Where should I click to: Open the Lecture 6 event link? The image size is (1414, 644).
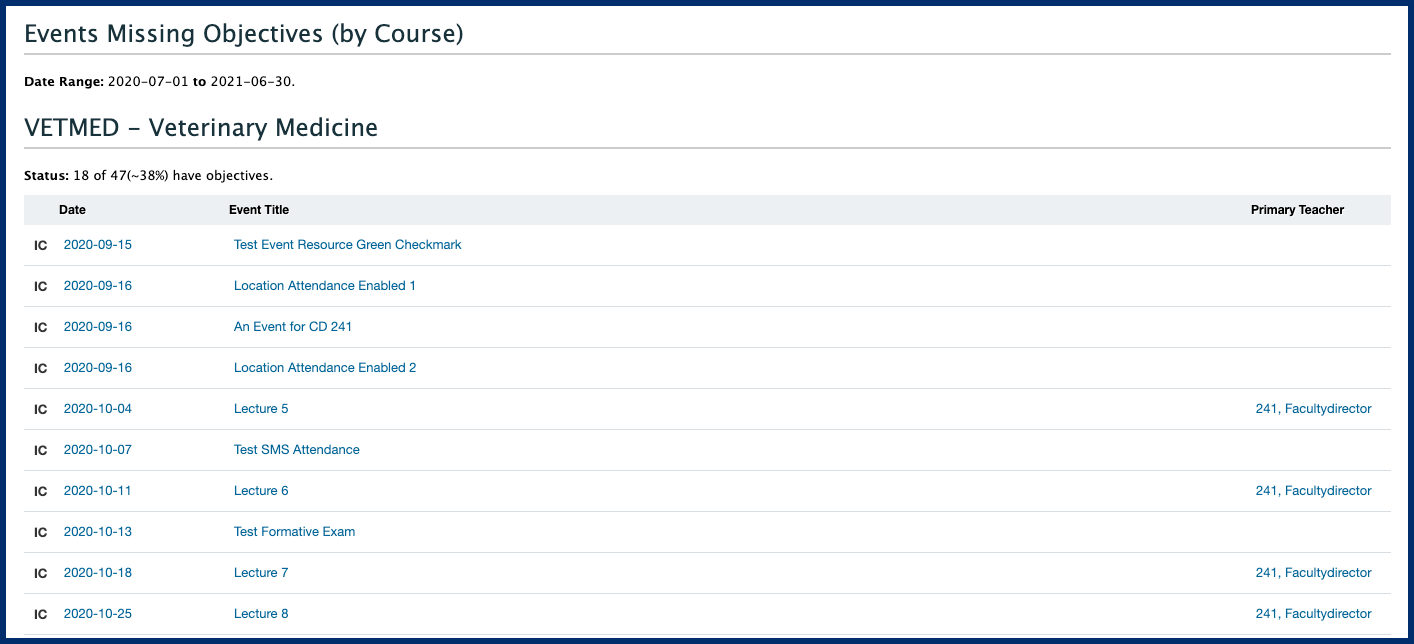point(261,491)
